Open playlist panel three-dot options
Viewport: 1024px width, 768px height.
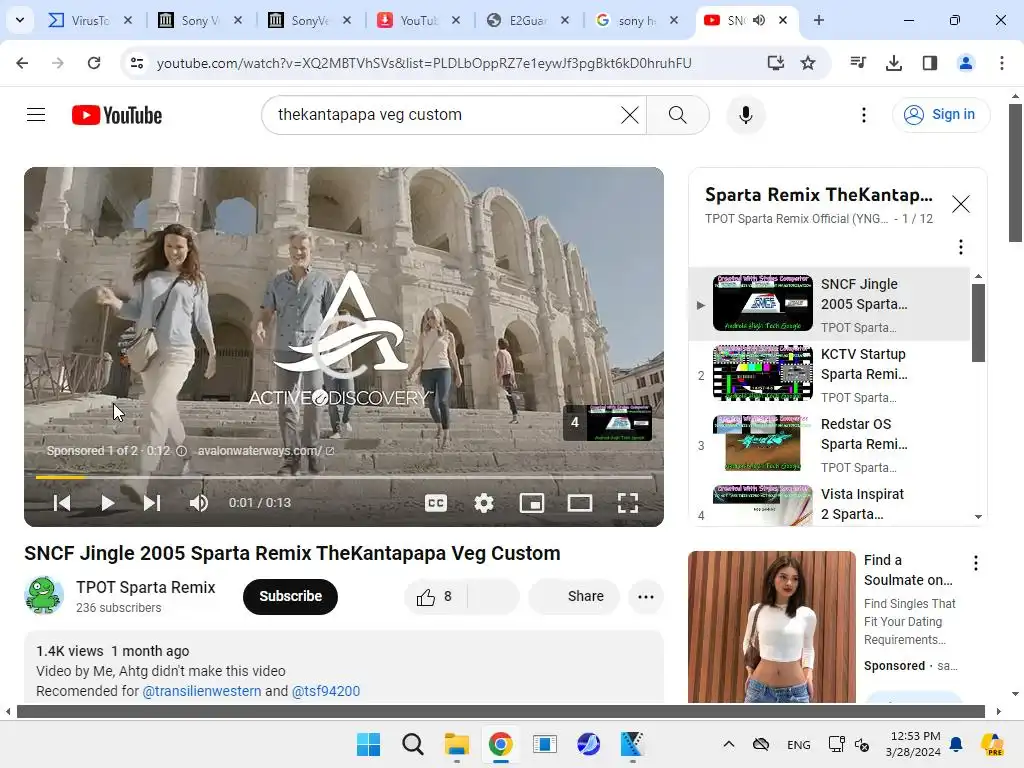[x=961, y=247]
